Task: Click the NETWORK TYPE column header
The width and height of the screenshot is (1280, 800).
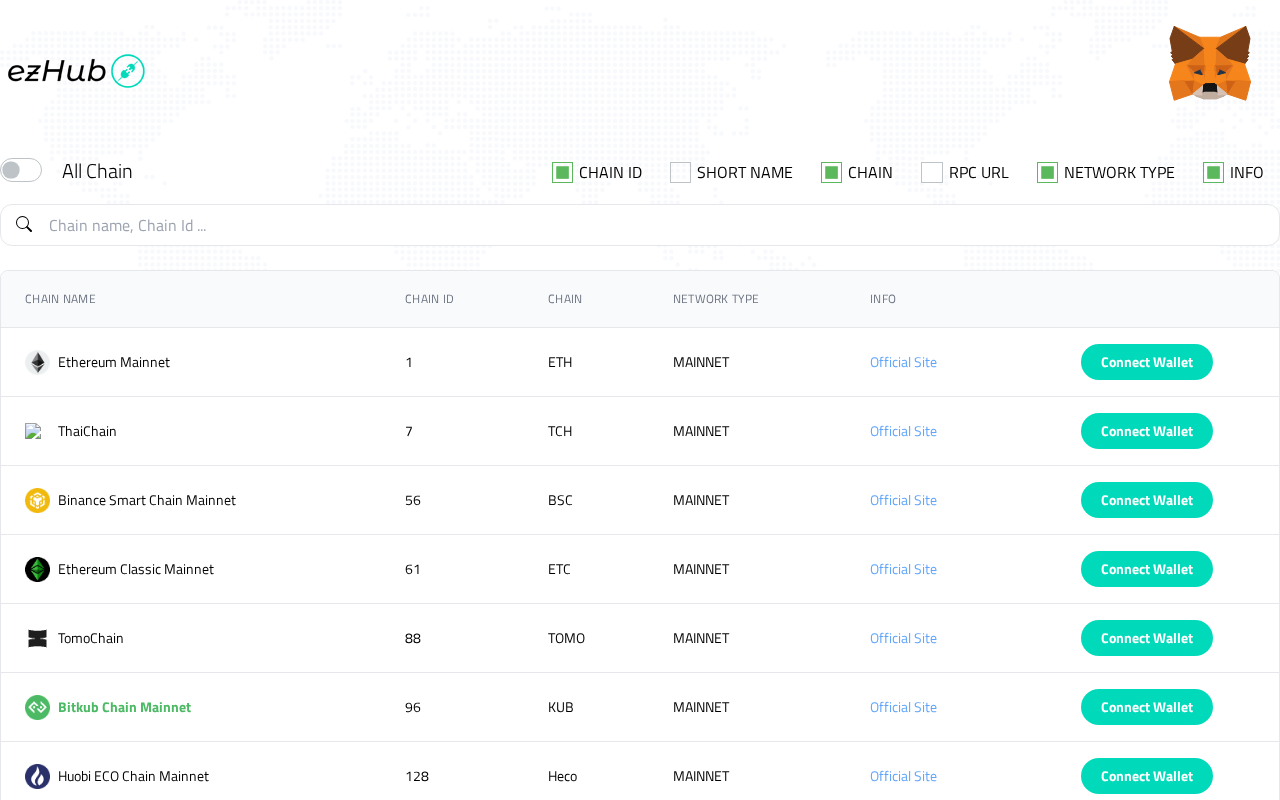Action: (x=716, y=299)
